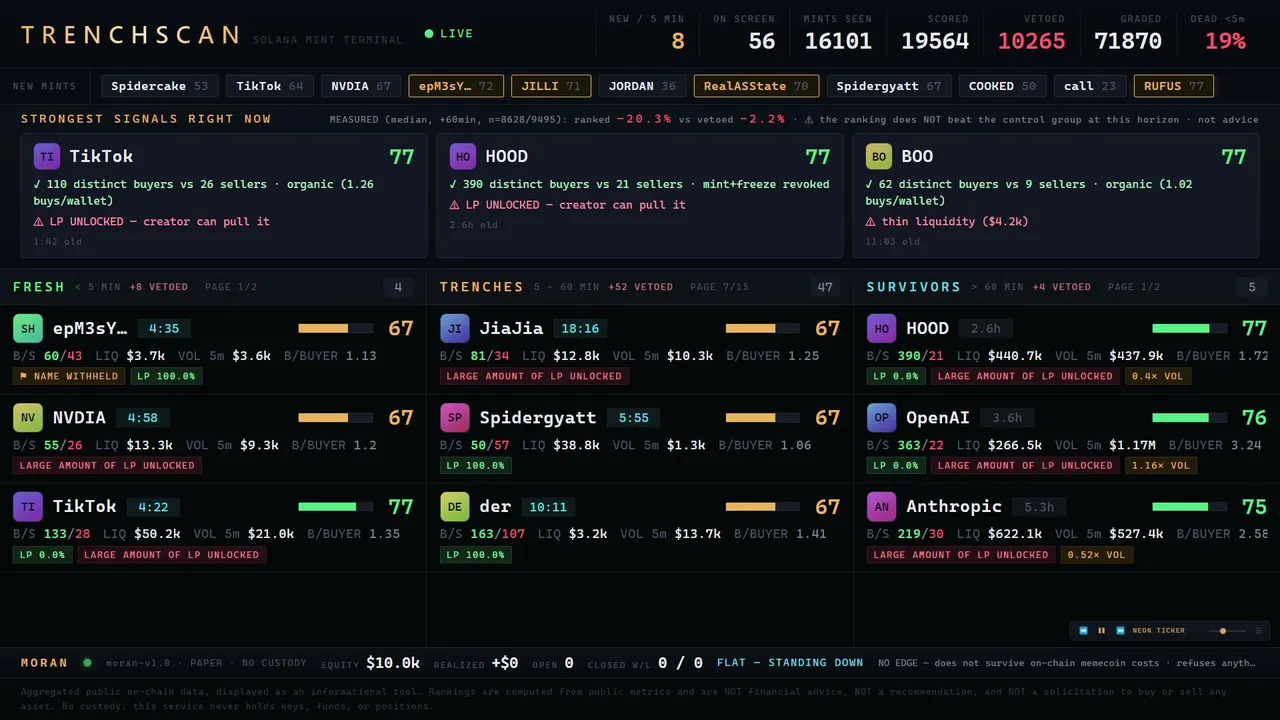Click LP 100.0% badge in epM3sY row
The width and height of the screenshot is (1280, 720).
(167, 376)
